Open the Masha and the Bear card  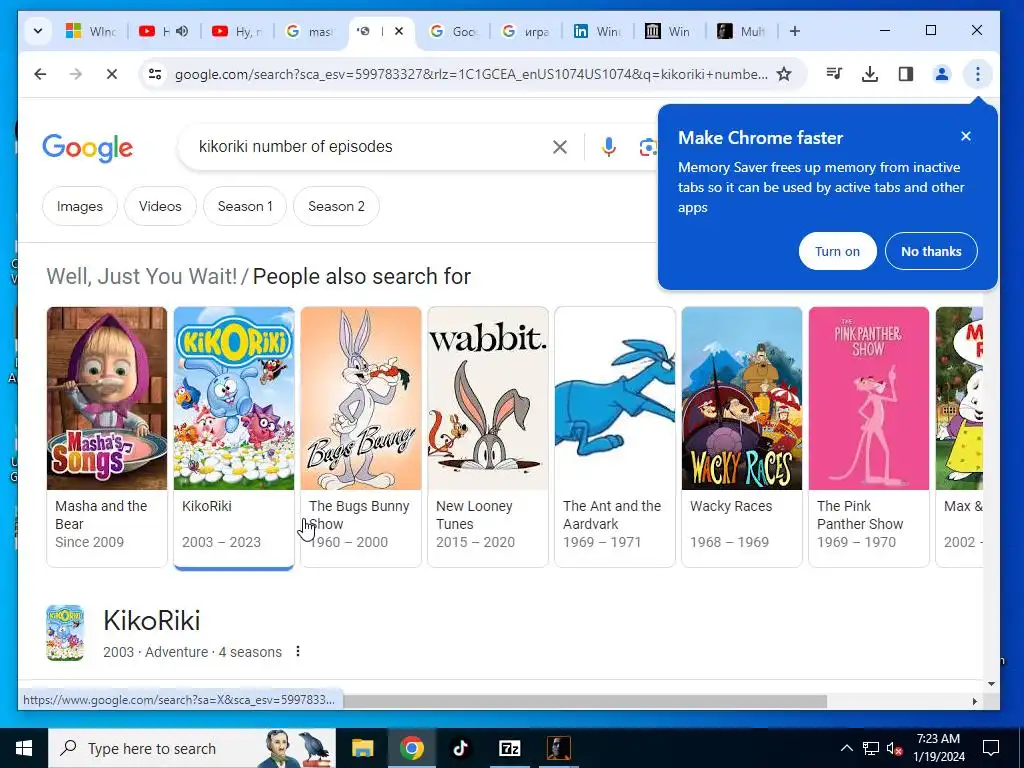point(107,437)
